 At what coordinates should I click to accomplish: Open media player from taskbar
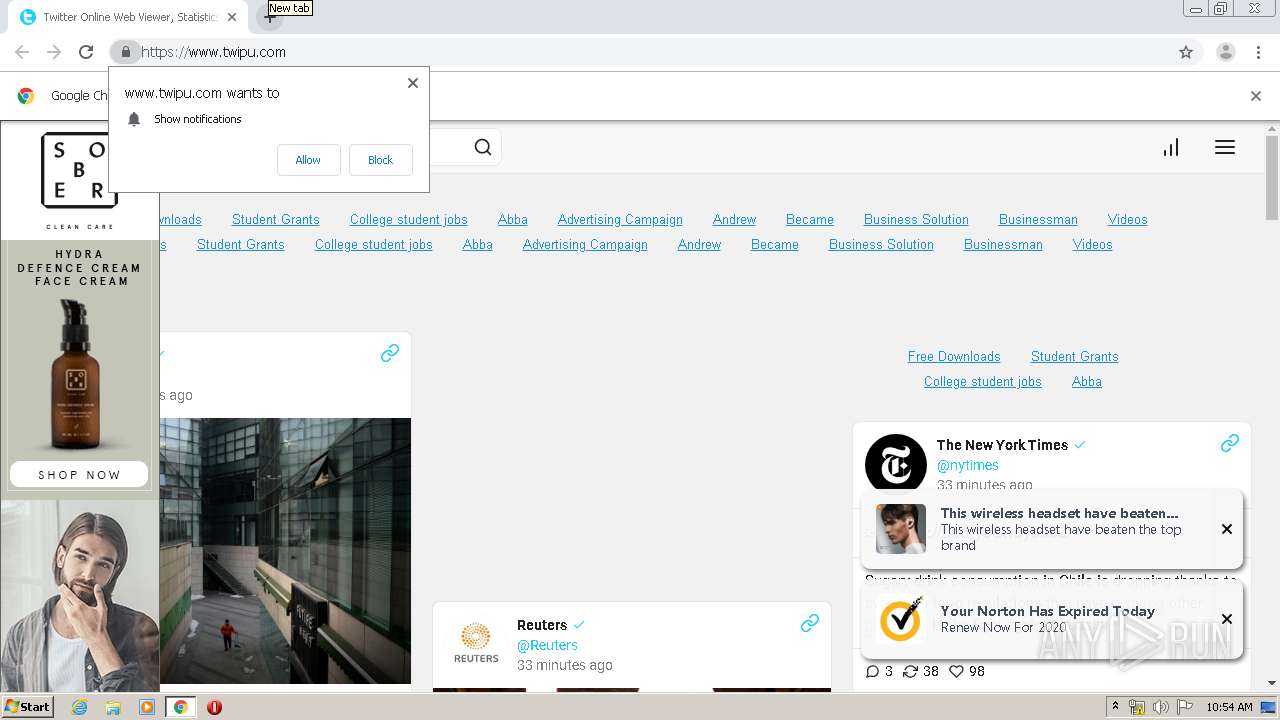[147, 707]
